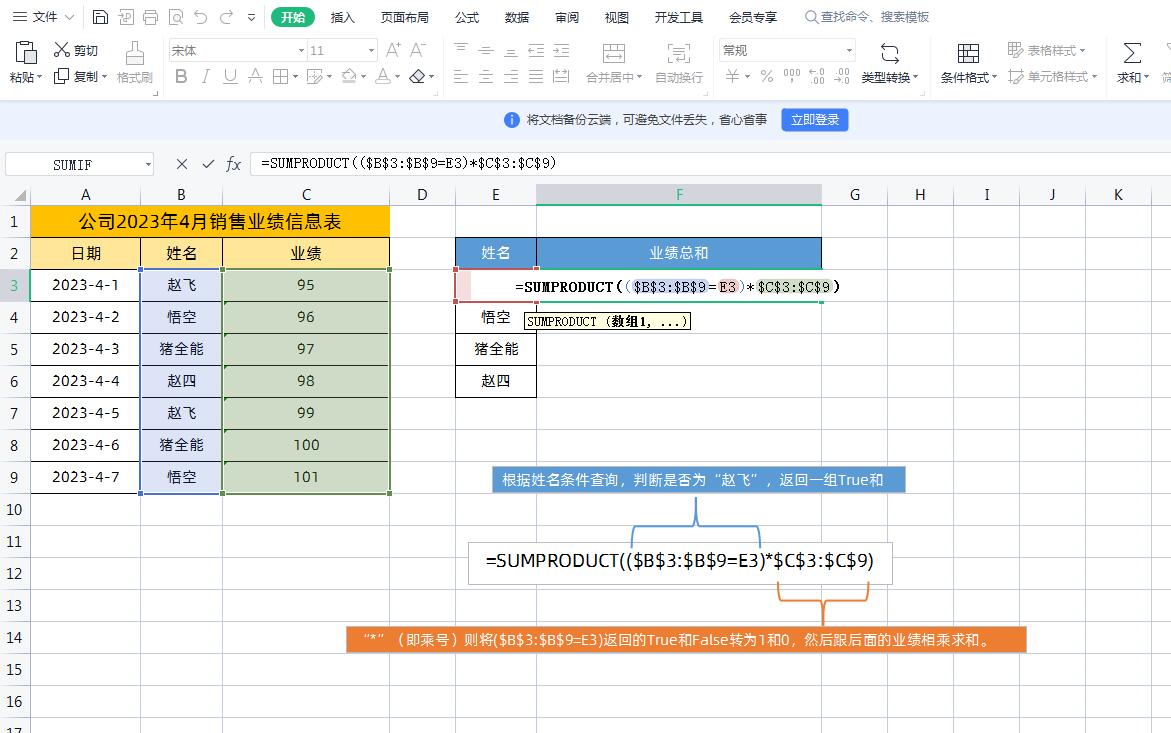This screenshot has height=733, width=1171.
Task: Expand the Name Box dropdown showing SUMIF
Action: tap(148, 164)
